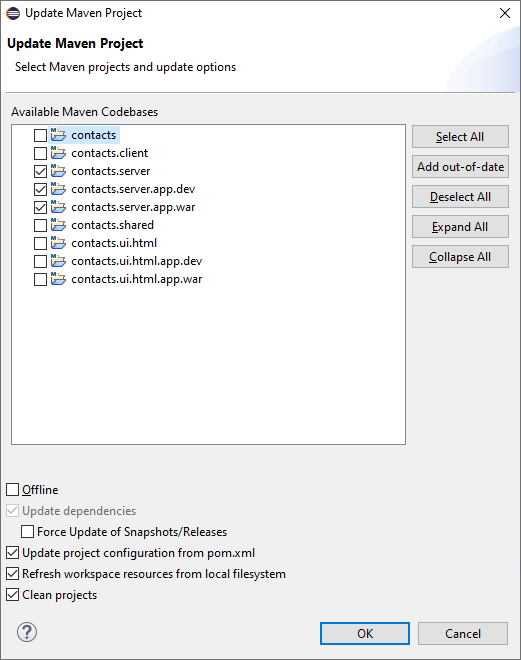The image size is (521, 660).
Task: Select the contacts.ui.html label
Action: coord(114,243)
